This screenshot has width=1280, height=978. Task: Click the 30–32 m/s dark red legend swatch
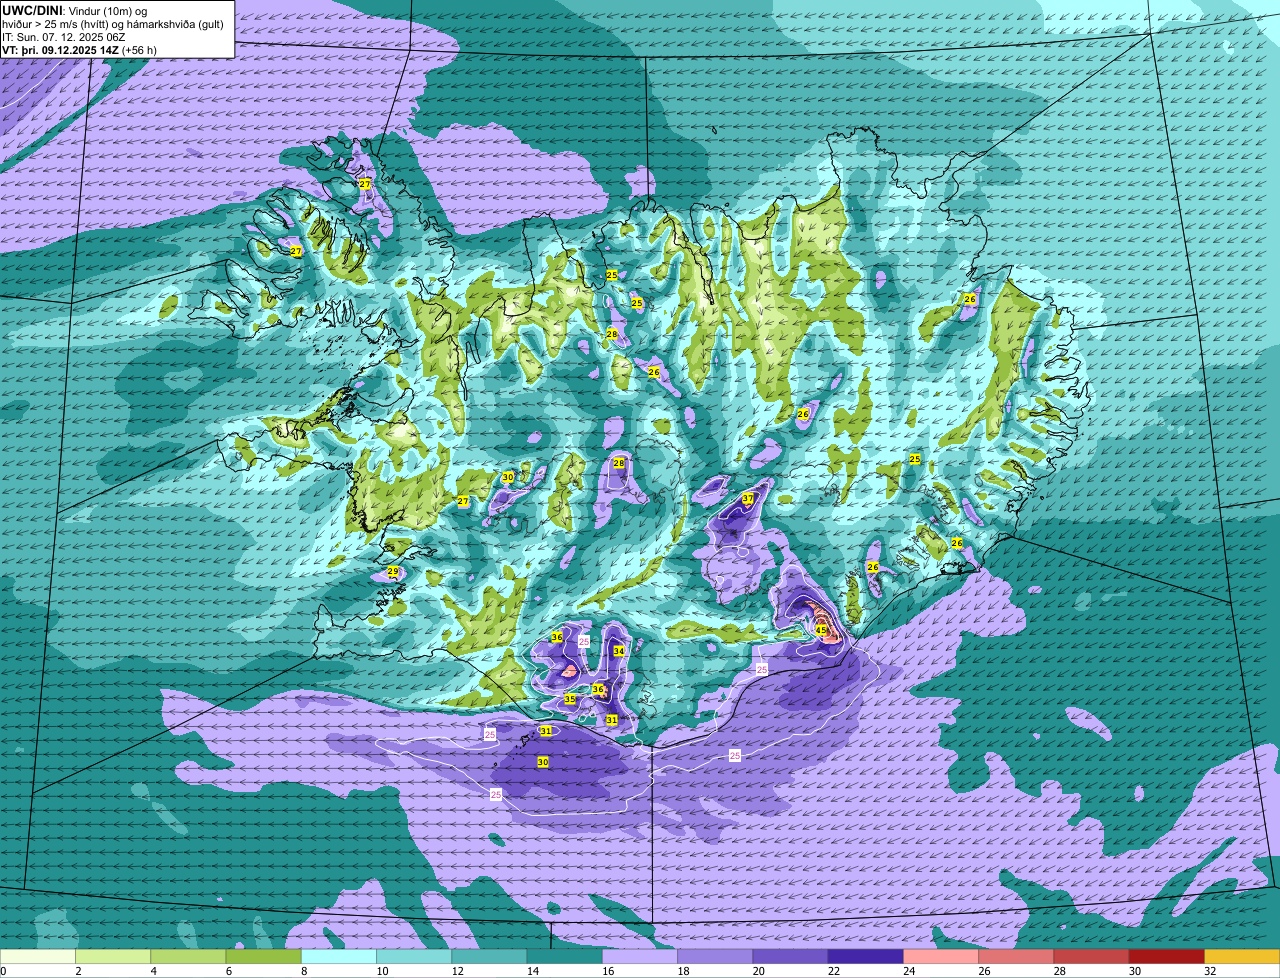click(x=1166, y=957)
